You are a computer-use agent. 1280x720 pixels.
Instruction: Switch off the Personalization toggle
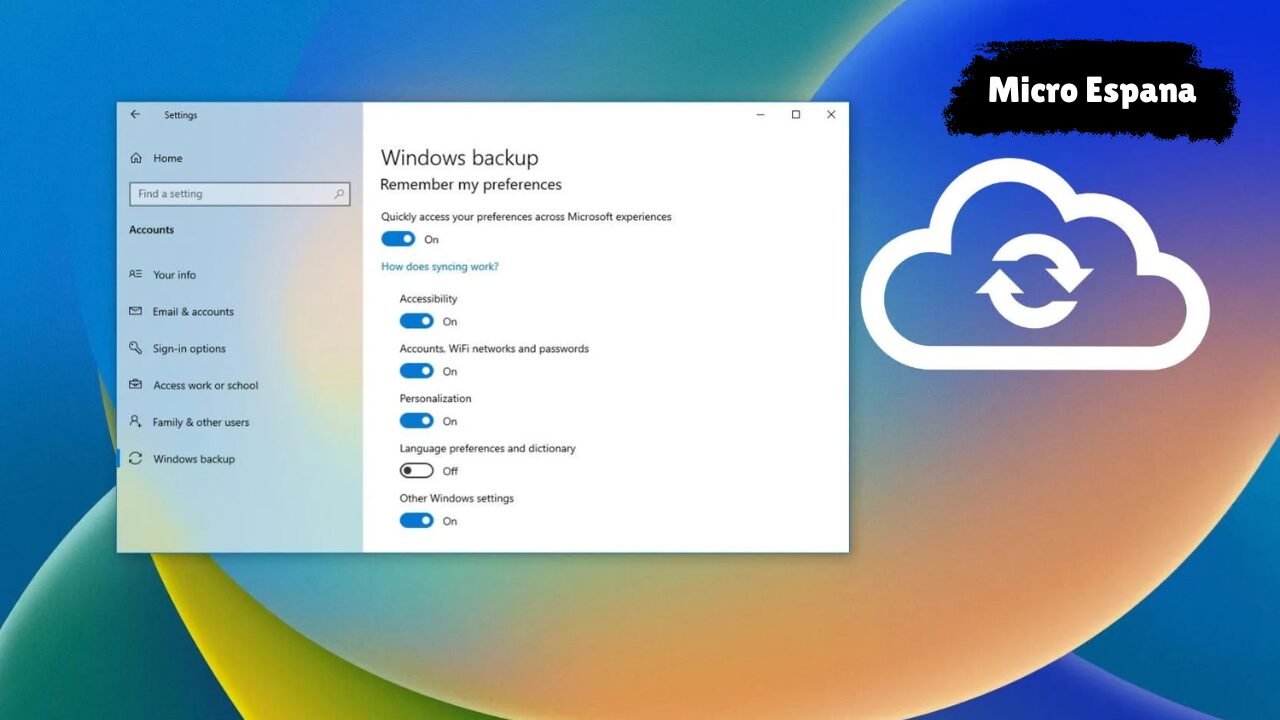pos(416,421)
